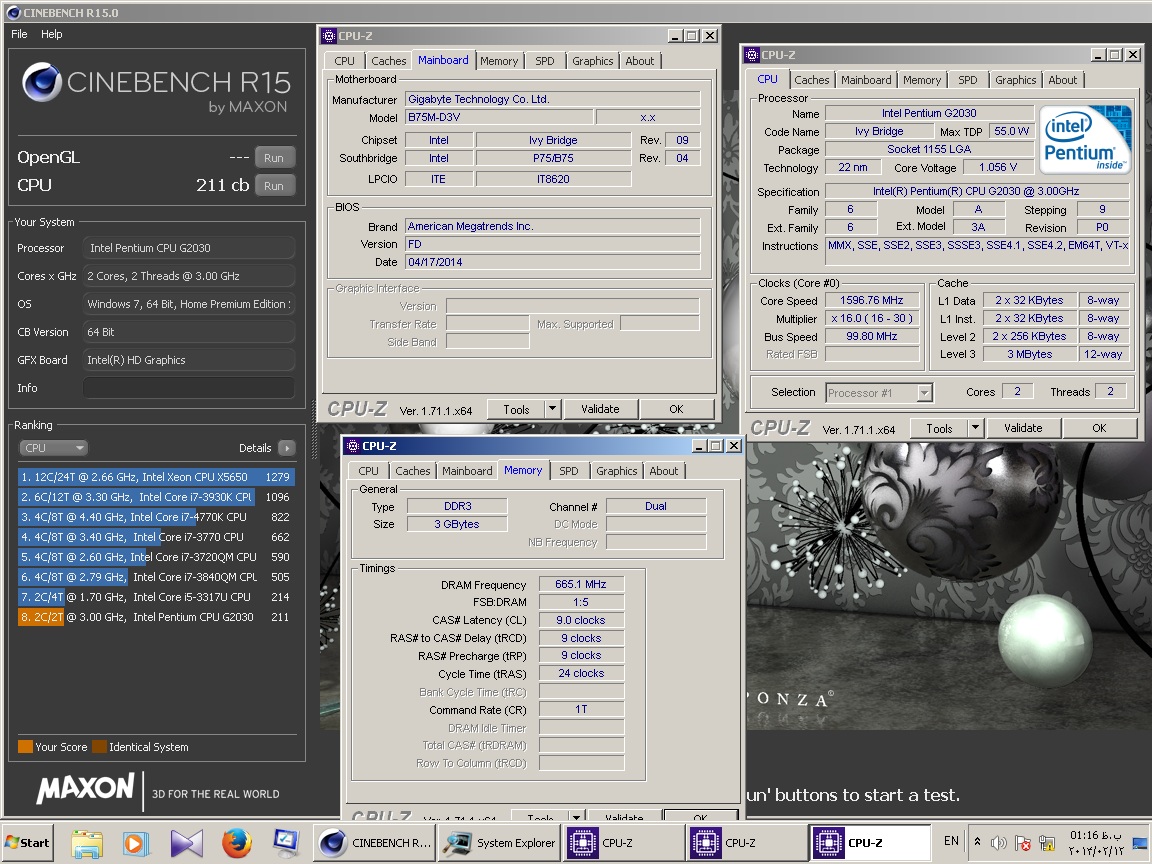Run the CPU benchmark
Screen dimensions: 1152x864
[274, 186]
